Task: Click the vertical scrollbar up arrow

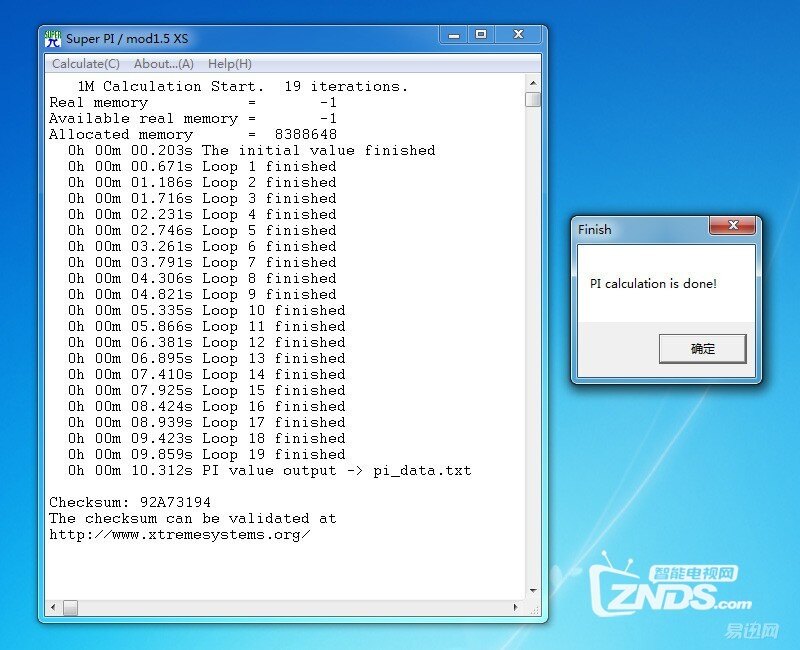Action: click(x=533, y=84)
